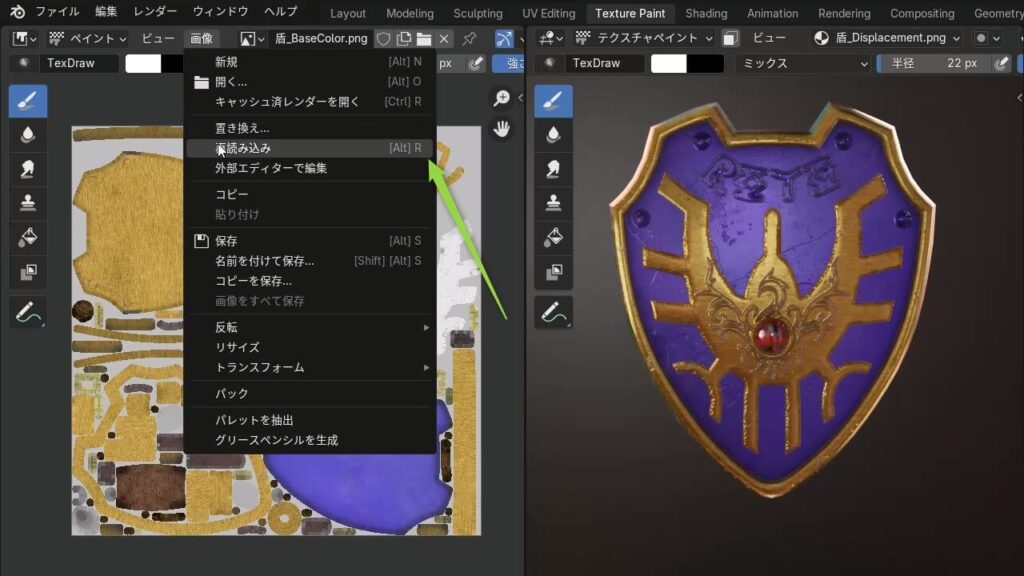Viewport: 1024px width, 576px height.
Task: Choose 外部エディターで編集 in the menu
Action: pyautogui.click(x=311, y=168)
